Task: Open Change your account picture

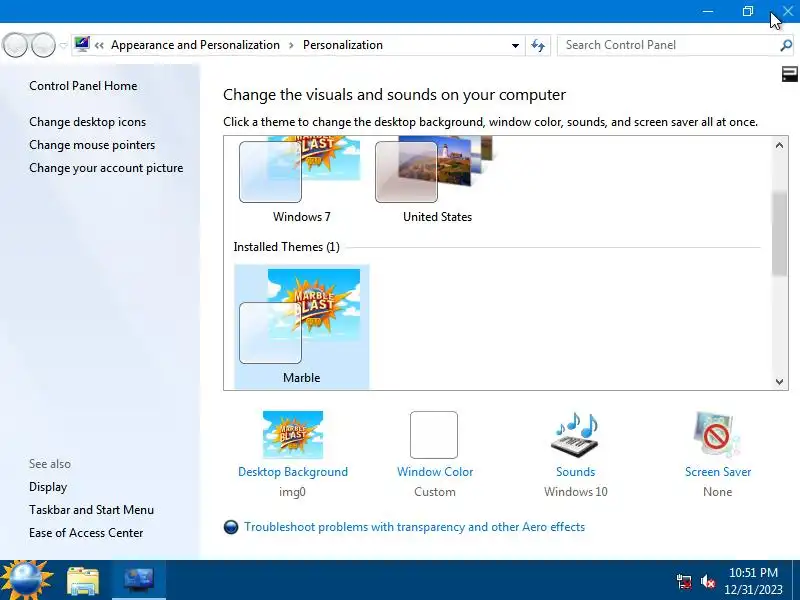Action: point(106,168)
